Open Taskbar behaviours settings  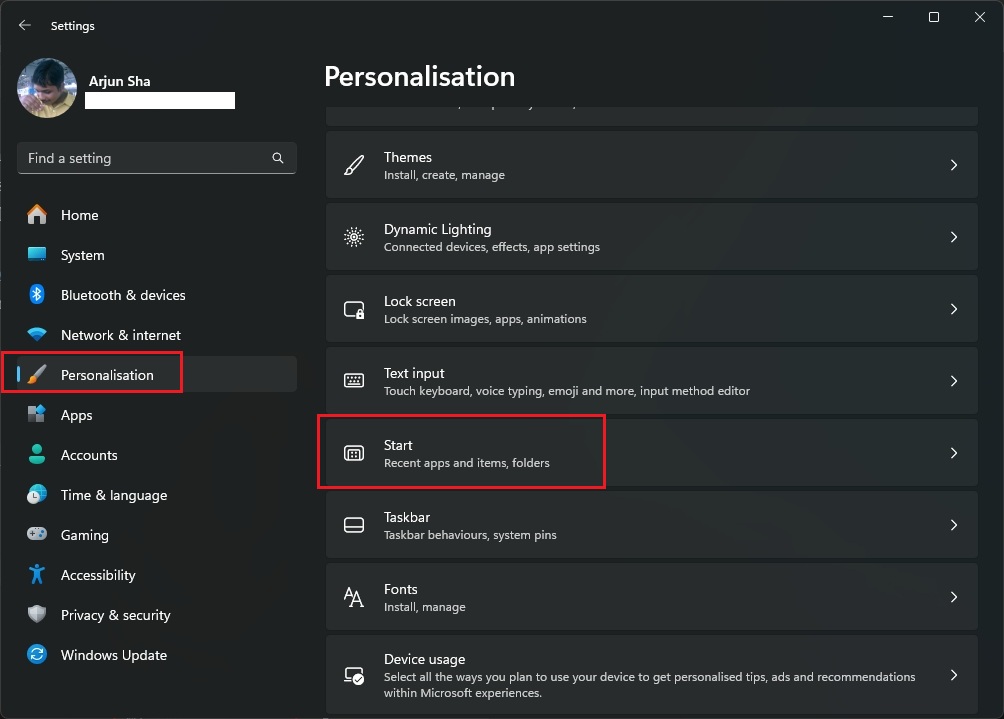pyautogui.click(x=651, y=524)
